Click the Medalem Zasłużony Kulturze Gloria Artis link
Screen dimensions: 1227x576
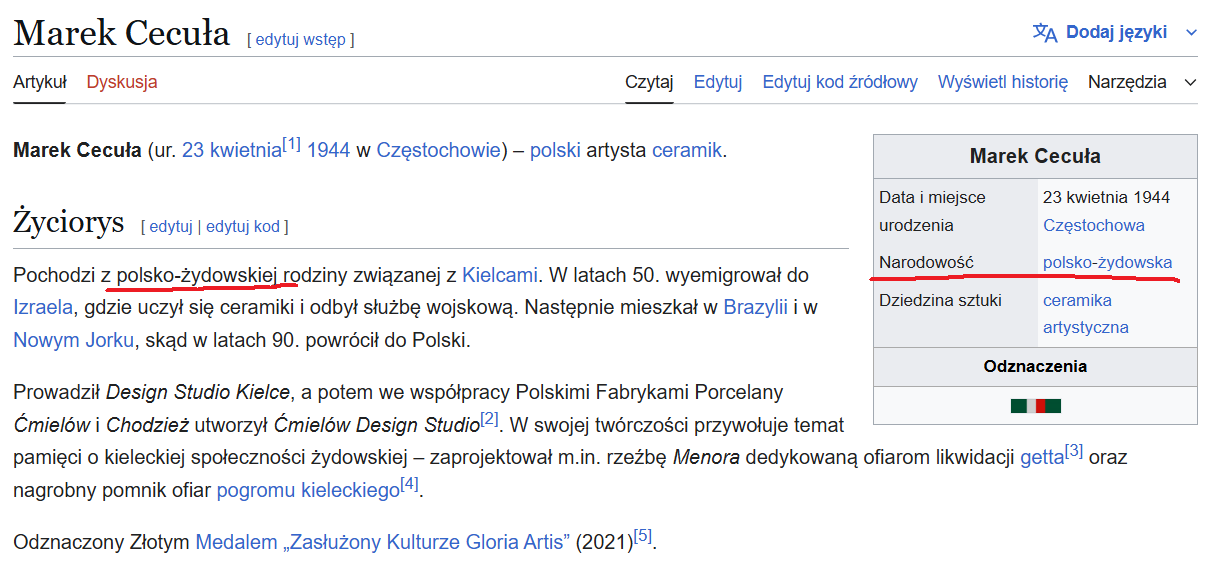pyautogui.click(x=382, y=543)
